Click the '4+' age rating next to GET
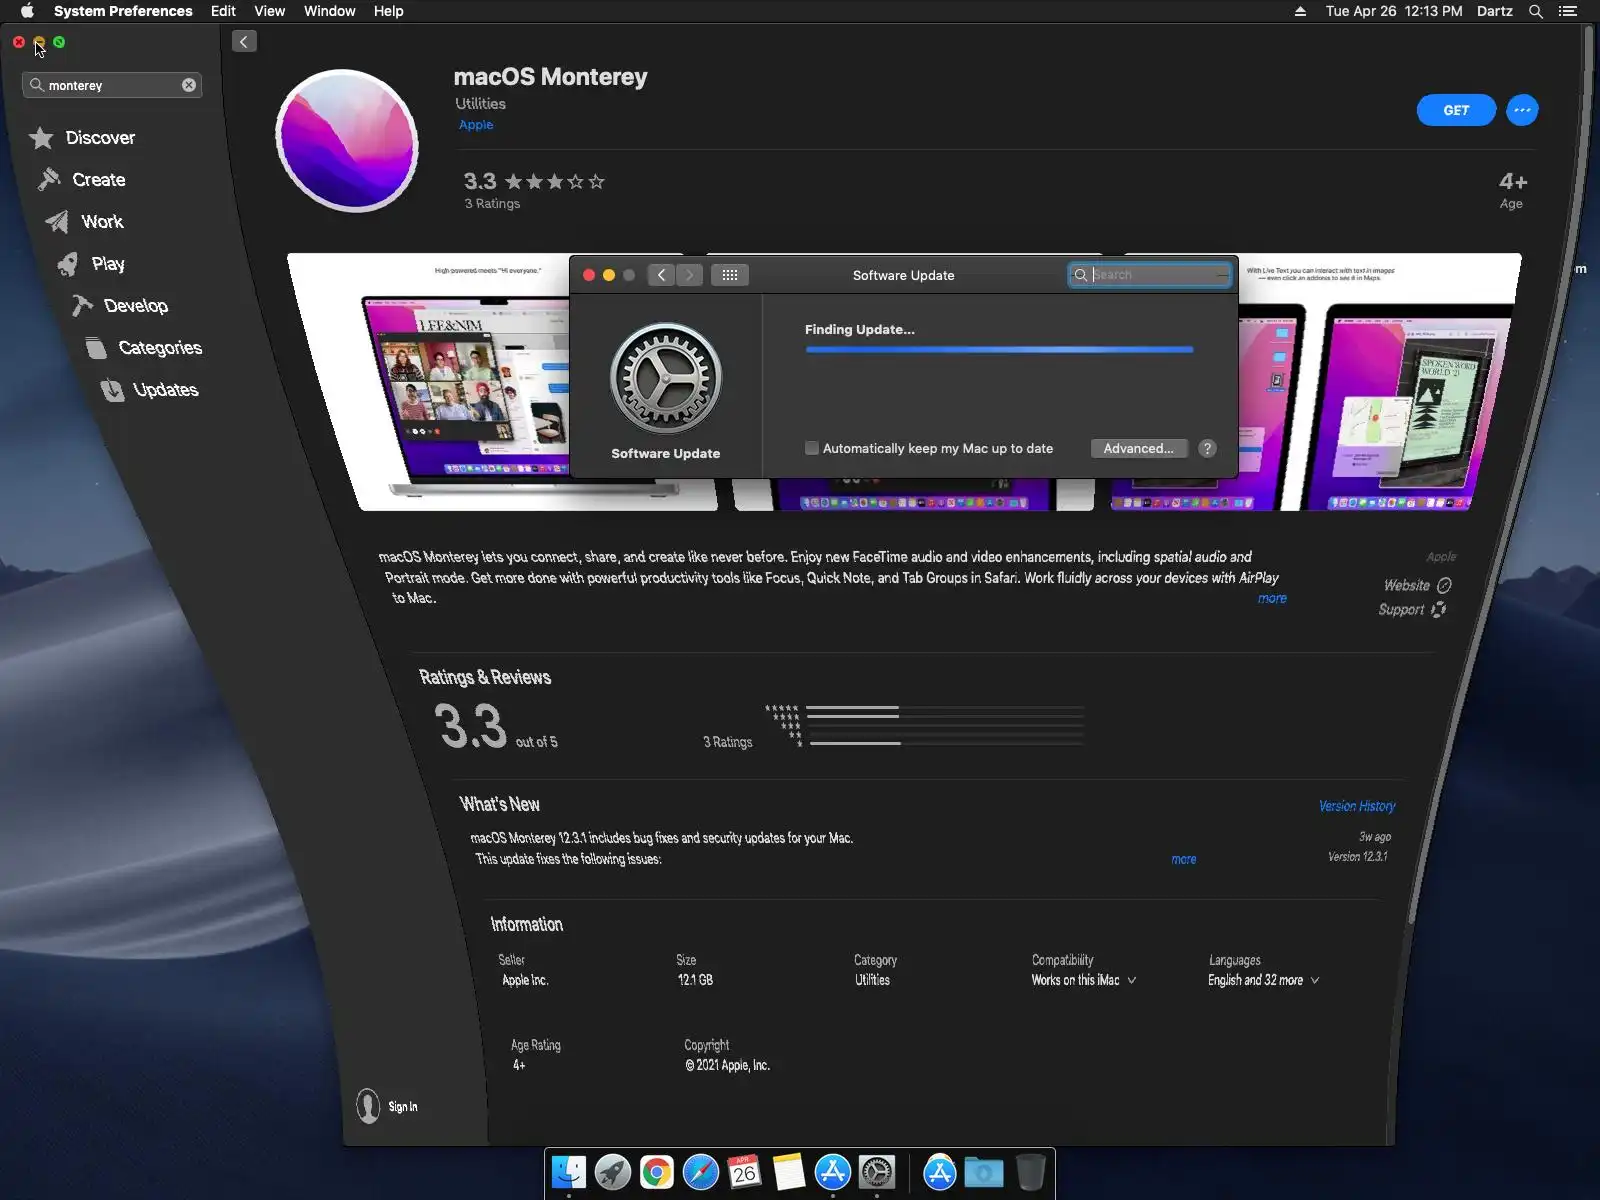1600x1200 pixels. pyautogui.click(x=1513, y=182)
